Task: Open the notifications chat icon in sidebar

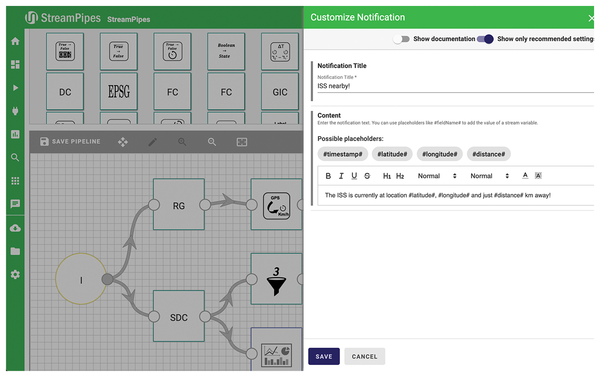Action: 15,204
